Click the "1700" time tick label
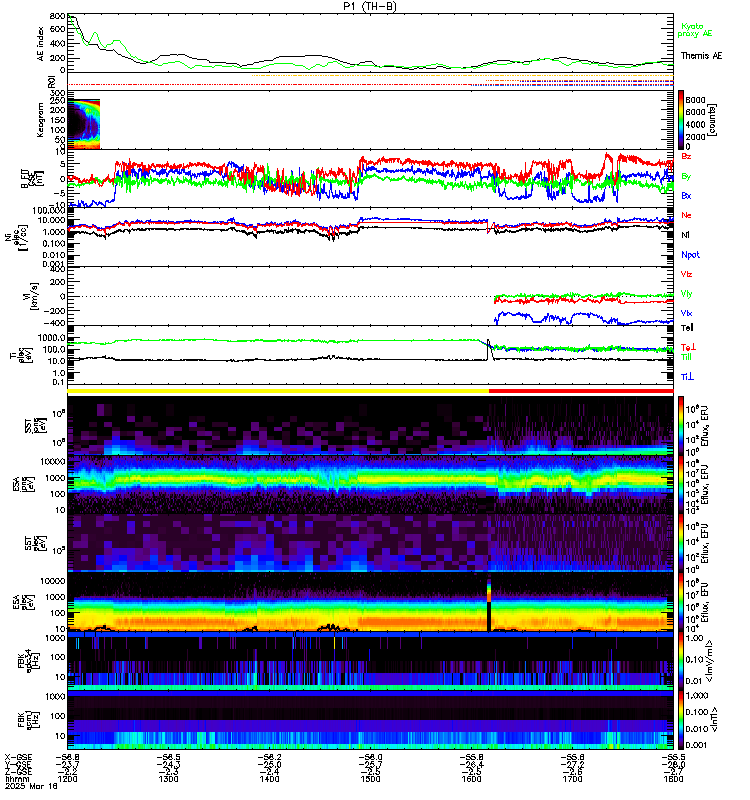 pyautogui.click(x=572, y=779)
